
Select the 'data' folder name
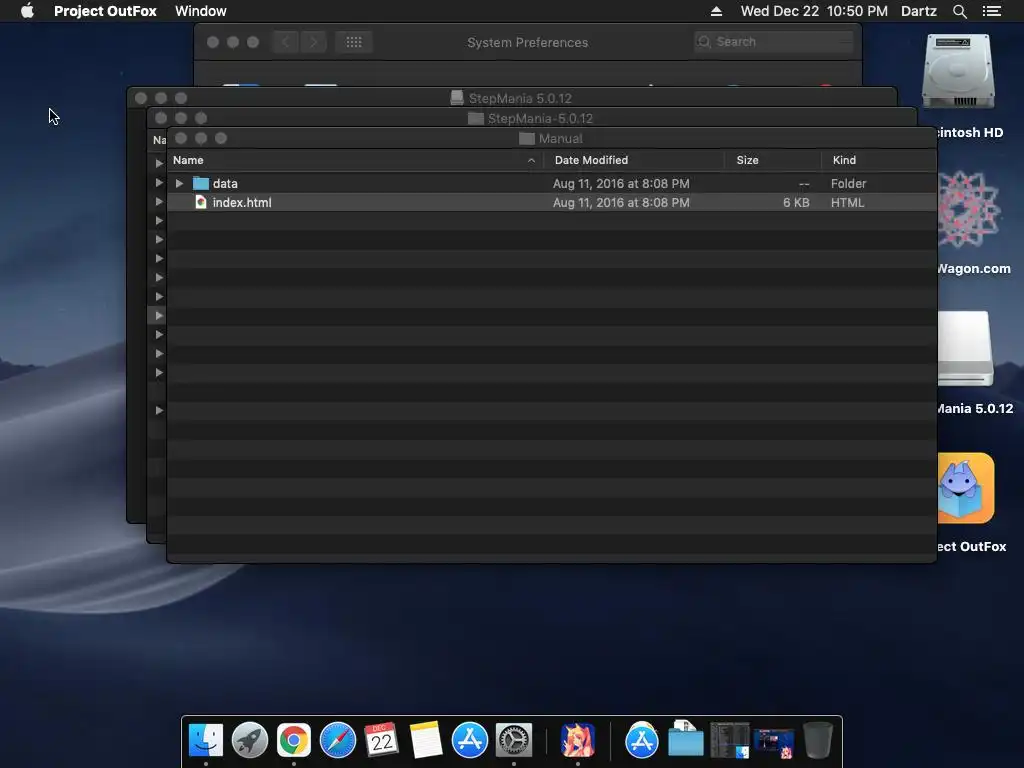pyautogui.click(x=225, y=184)
